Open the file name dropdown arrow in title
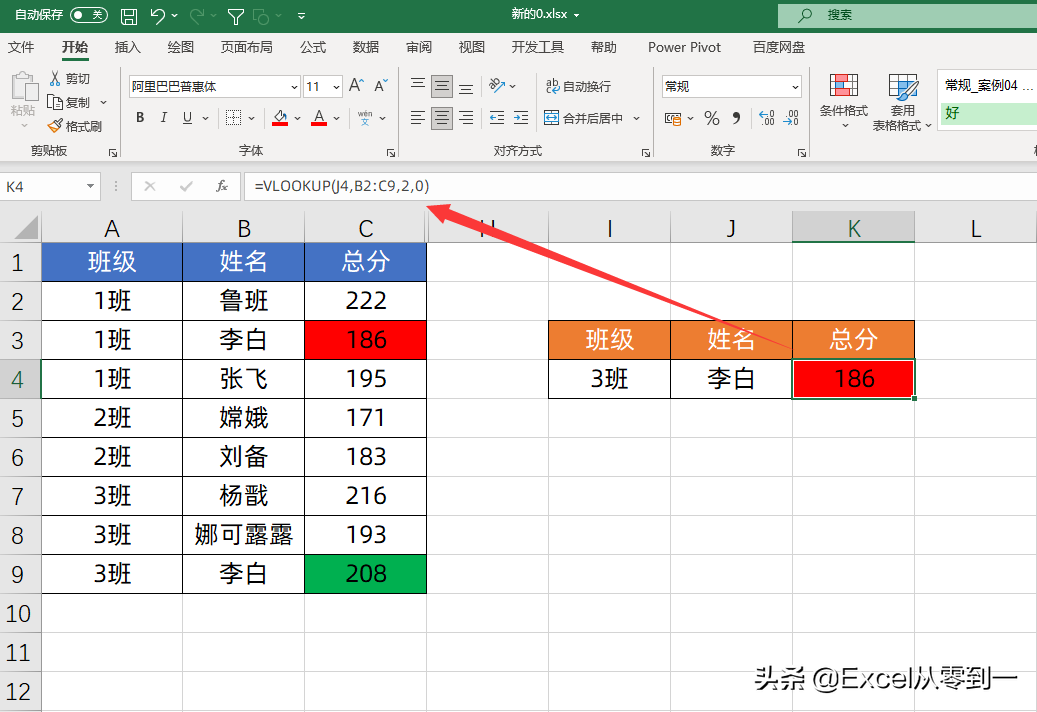 576,15
